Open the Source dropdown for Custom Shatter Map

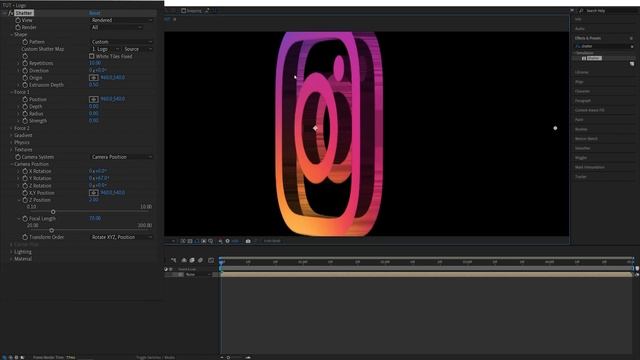pyautogui.click(x=138, y=49)
